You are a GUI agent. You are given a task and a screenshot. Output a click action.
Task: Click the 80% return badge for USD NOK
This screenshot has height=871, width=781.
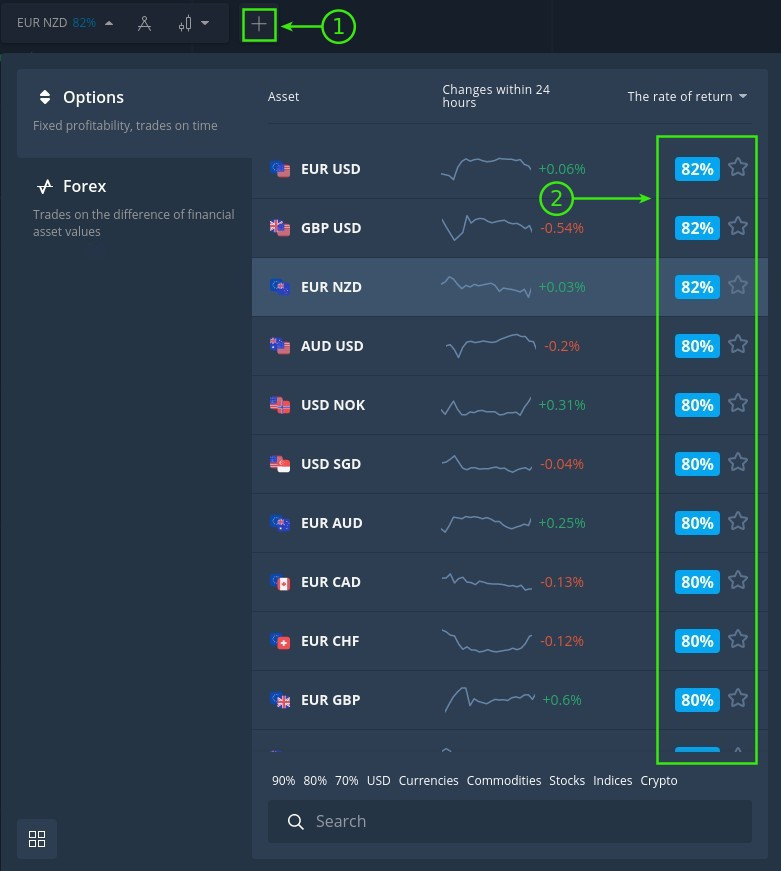tap(697, 405)
